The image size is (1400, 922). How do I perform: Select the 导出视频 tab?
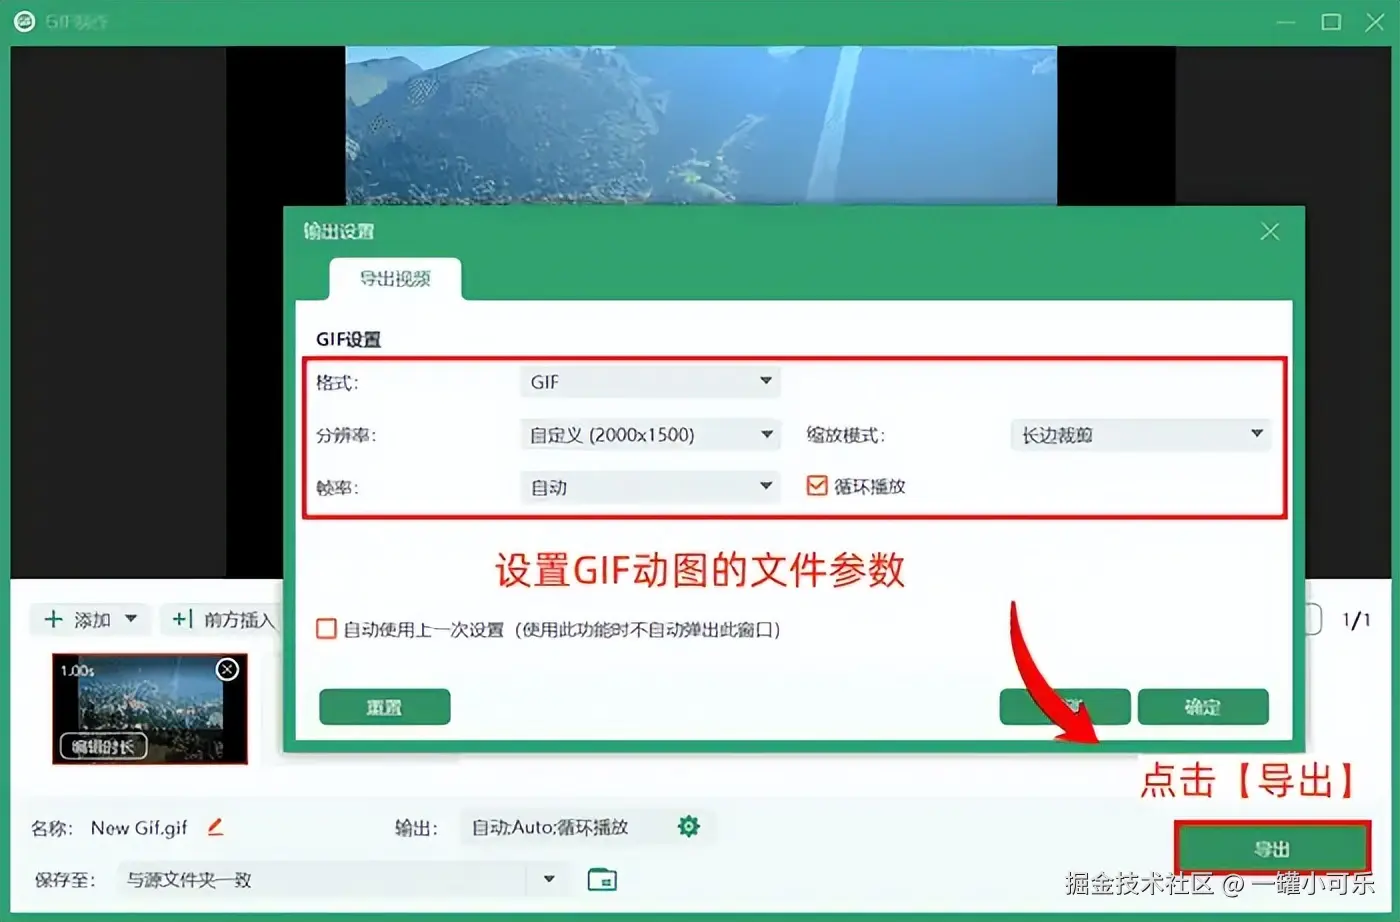pos(395,279)
